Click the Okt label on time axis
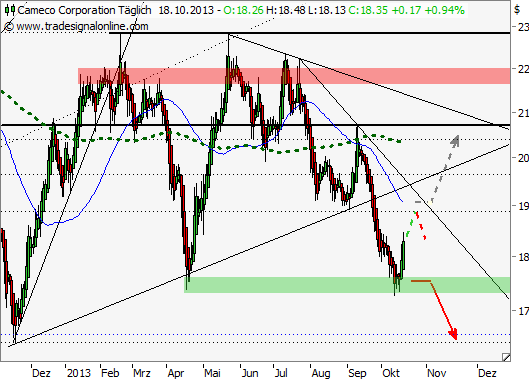 coord(391,373)
